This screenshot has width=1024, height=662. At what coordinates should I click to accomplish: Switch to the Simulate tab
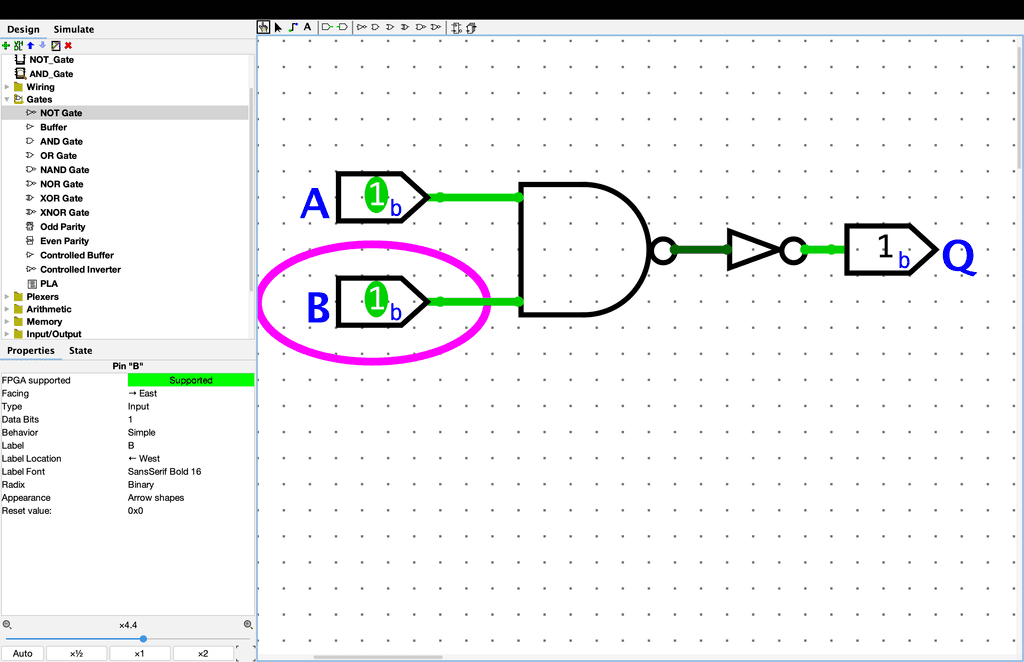(x=73, y=29)
